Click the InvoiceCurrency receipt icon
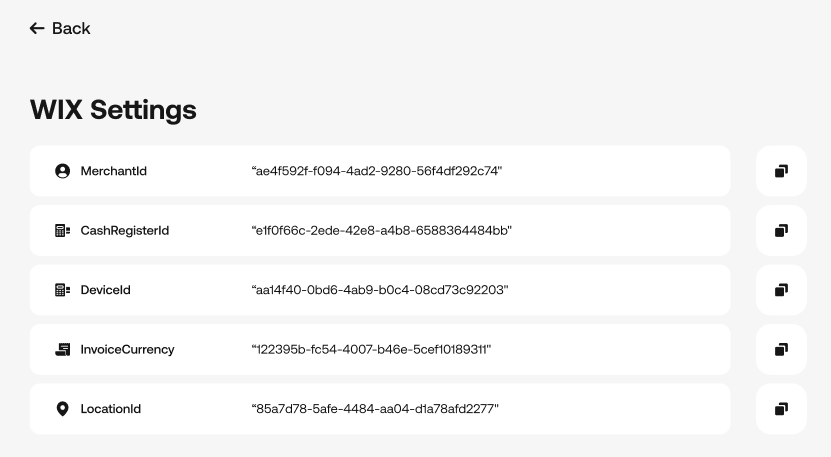The height and width of the screenshot is (457, 831). 63,349
